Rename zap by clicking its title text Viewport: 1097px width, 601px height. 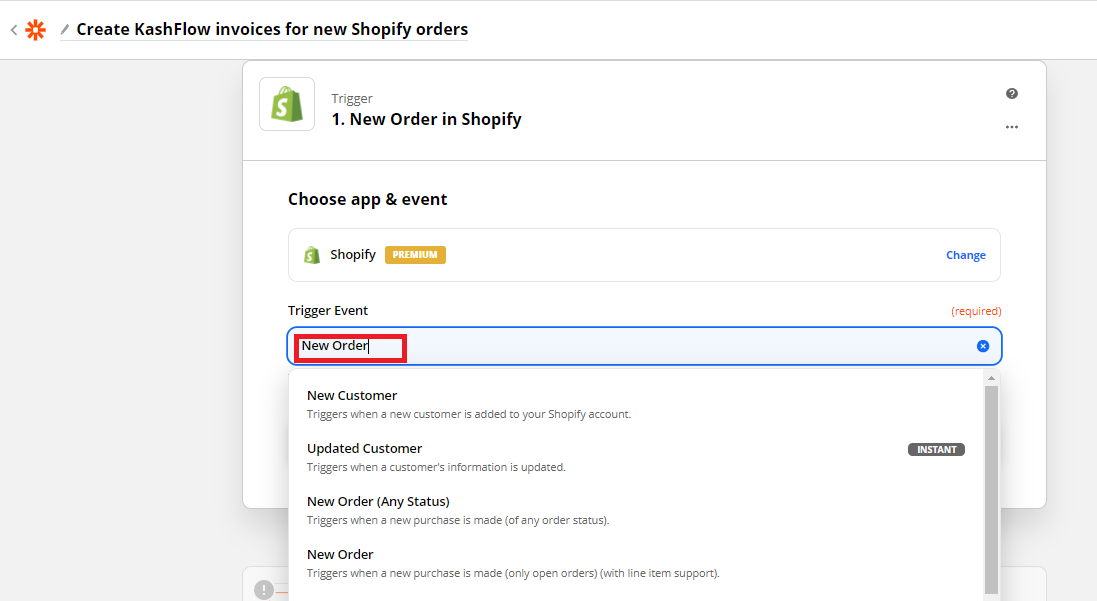pyautogui.click(x=272, y=29)
